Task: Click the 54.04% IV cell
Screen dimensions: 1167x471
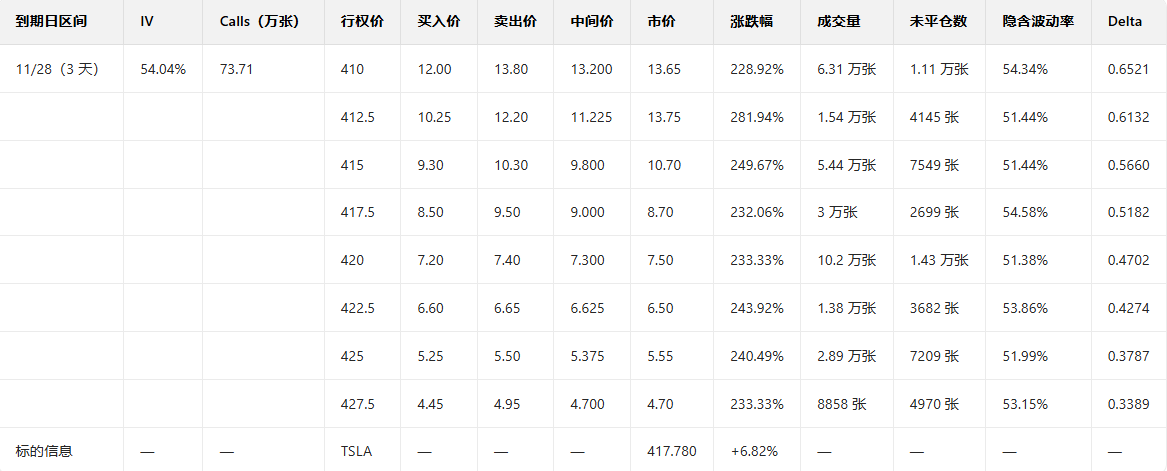Action: [163, 69]
